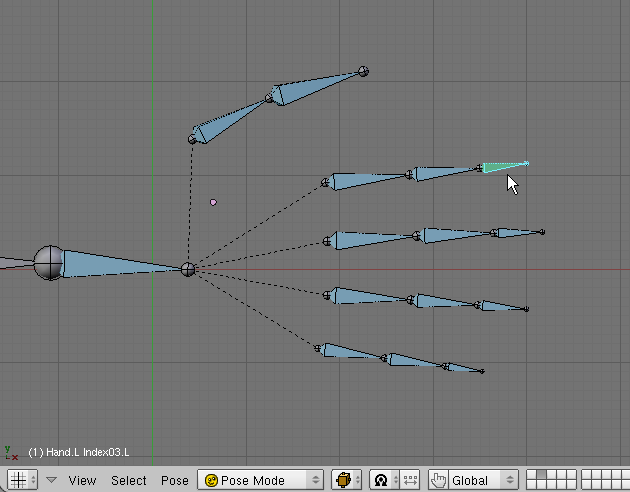This screenshot has width=630, height=492.
Task: Click the large sphere joint at Hand.L root
Action: [x=49, y=263]
